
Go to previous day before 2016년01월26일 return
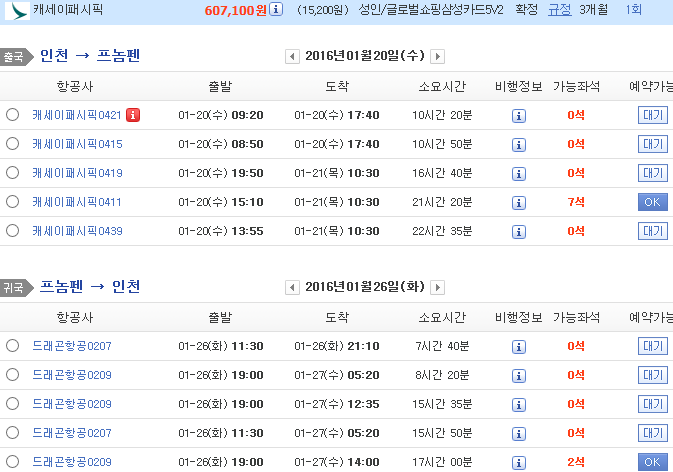pyautogui.click(x=292, y=287)
